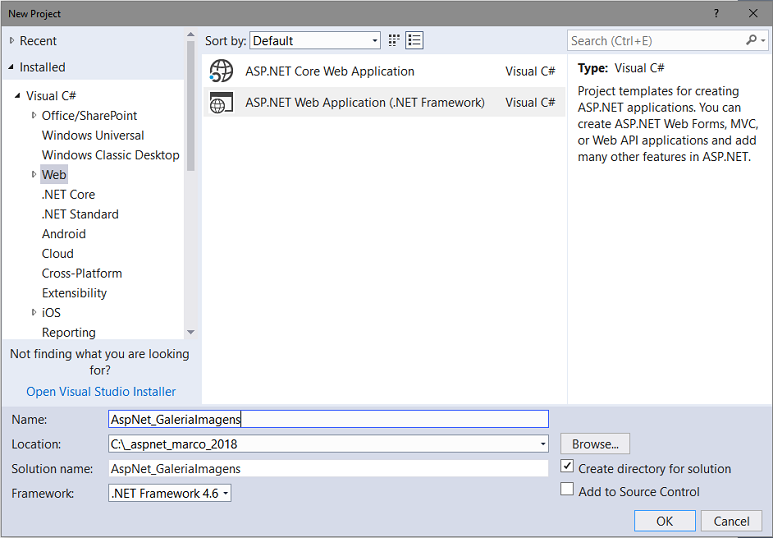Viewport: 773px width, 538px height.
Task: Open Visual Studio Installer link
Action: point(101,391)
